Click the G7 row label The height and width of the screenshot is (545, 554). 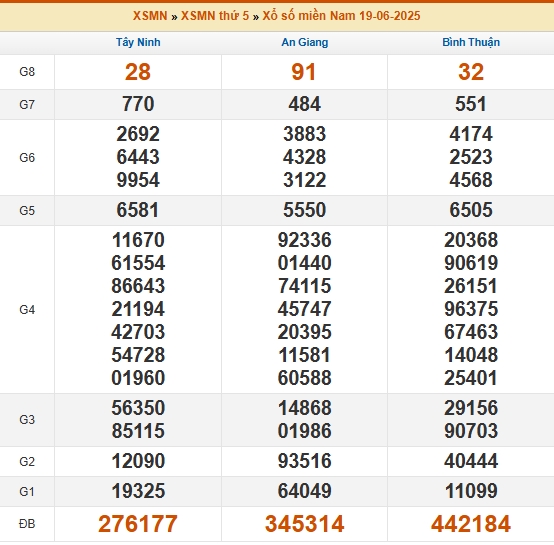click(27, 105)
